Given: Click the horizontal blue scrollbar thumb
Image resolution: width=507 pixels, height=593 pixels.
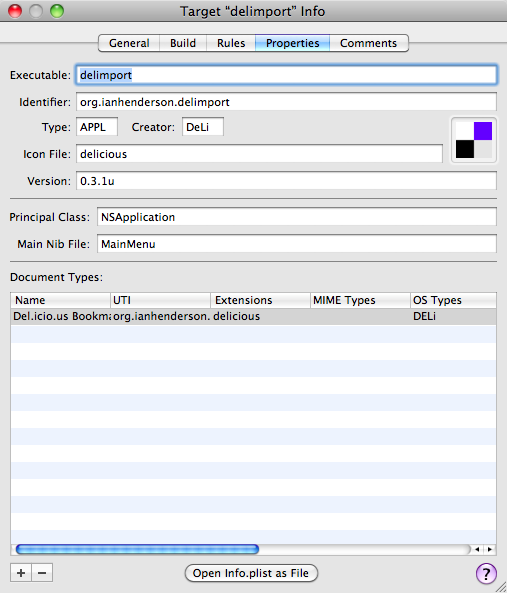Looking at the screenshot, I should [137, 549].
